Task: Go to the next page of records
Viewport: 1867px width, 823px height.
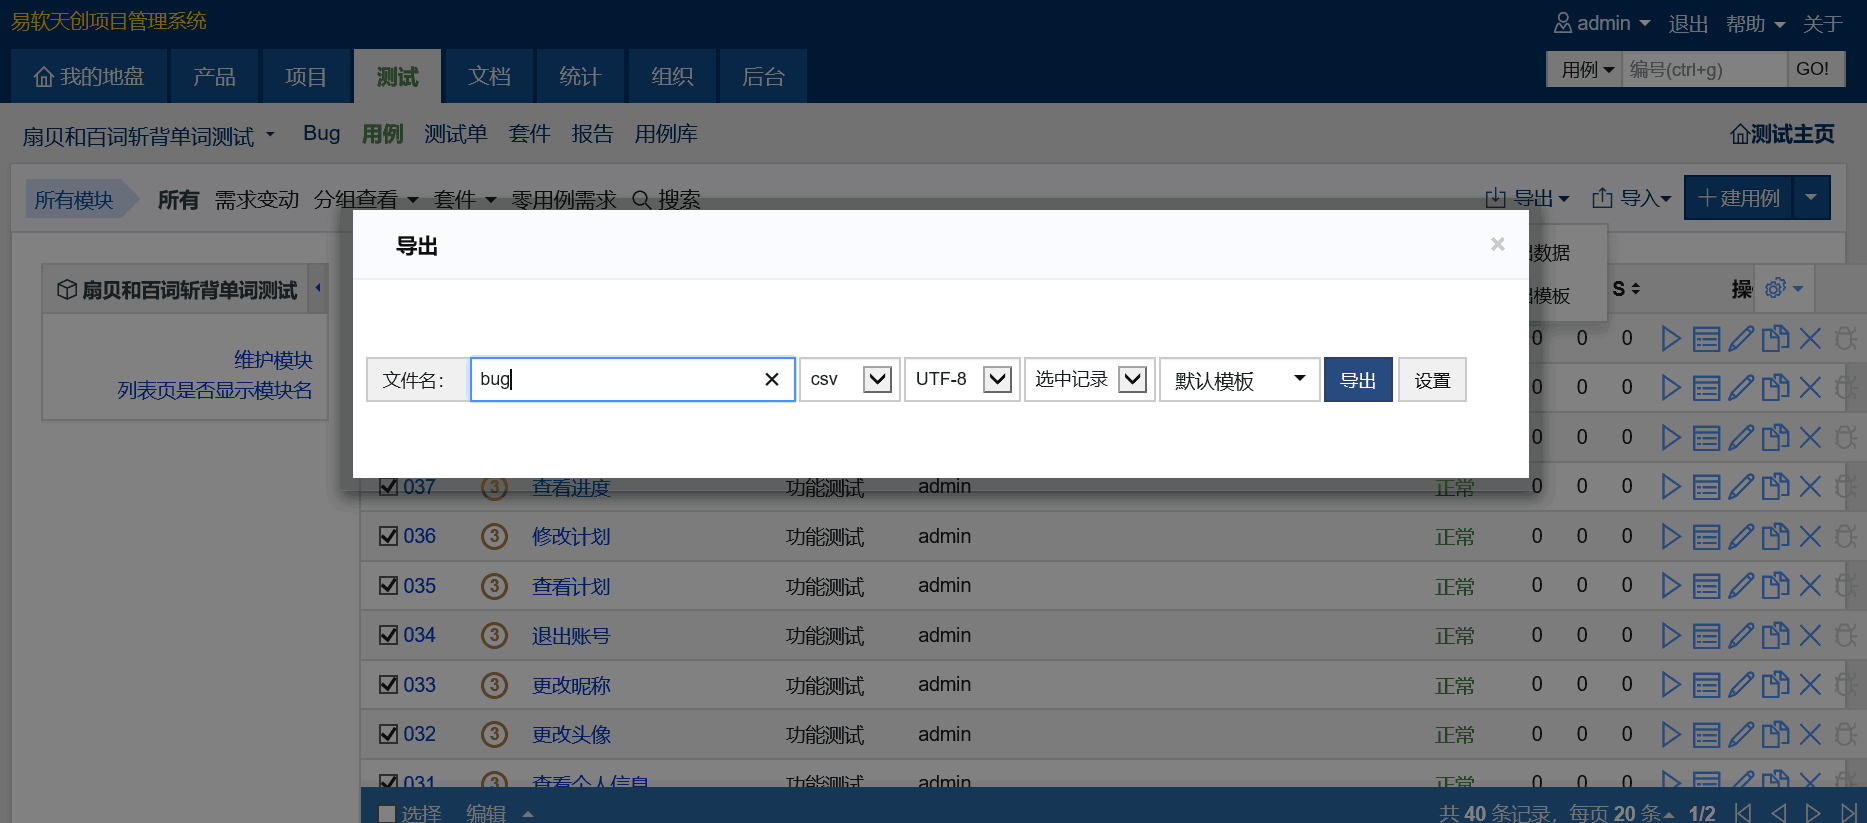Action: point(1813,813)
